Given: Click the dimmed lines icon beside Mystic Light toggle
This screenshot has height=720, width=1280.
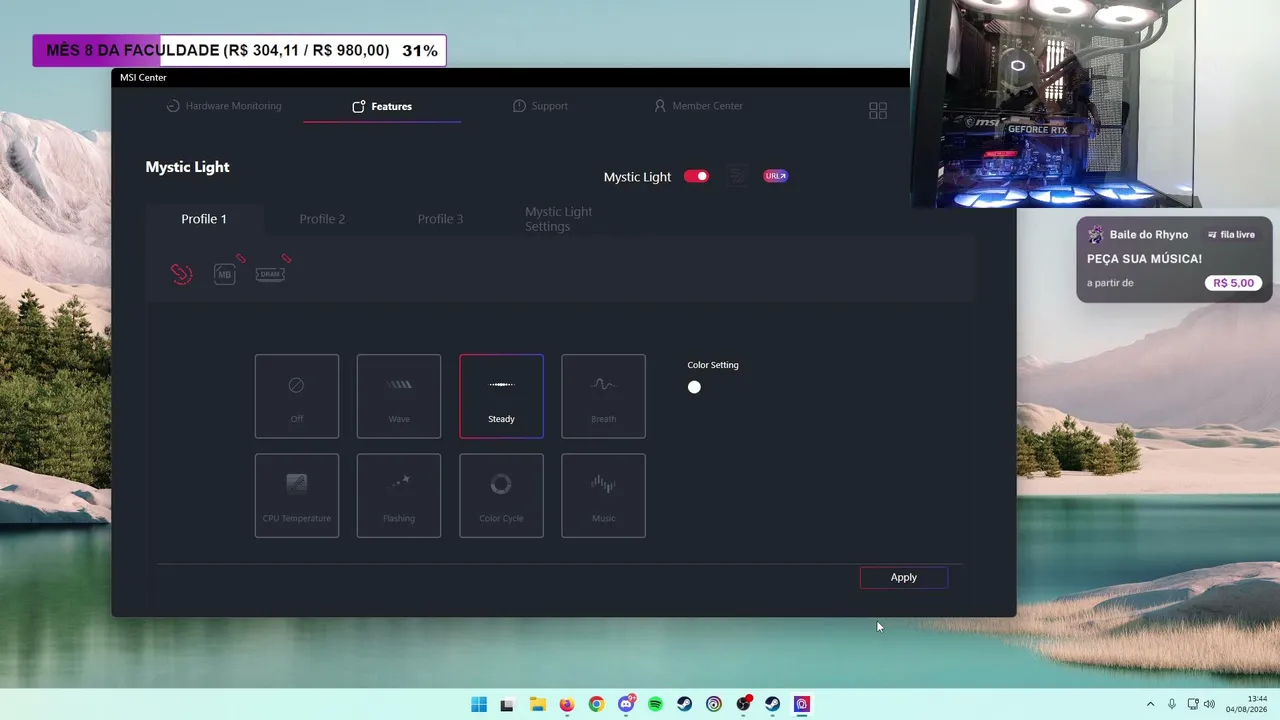Looking at the screenshot, I should 737,176.
